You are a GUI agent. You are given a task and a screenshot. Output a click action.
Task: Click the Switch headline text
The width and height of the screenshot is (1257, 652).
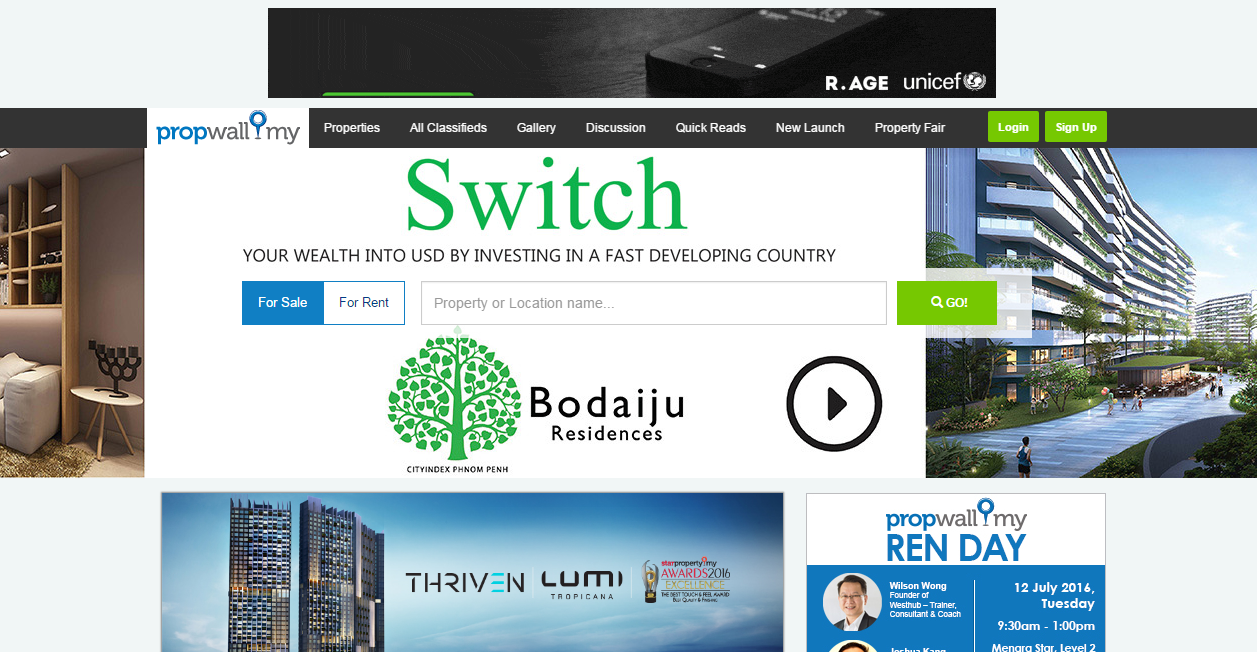[547, 194]
